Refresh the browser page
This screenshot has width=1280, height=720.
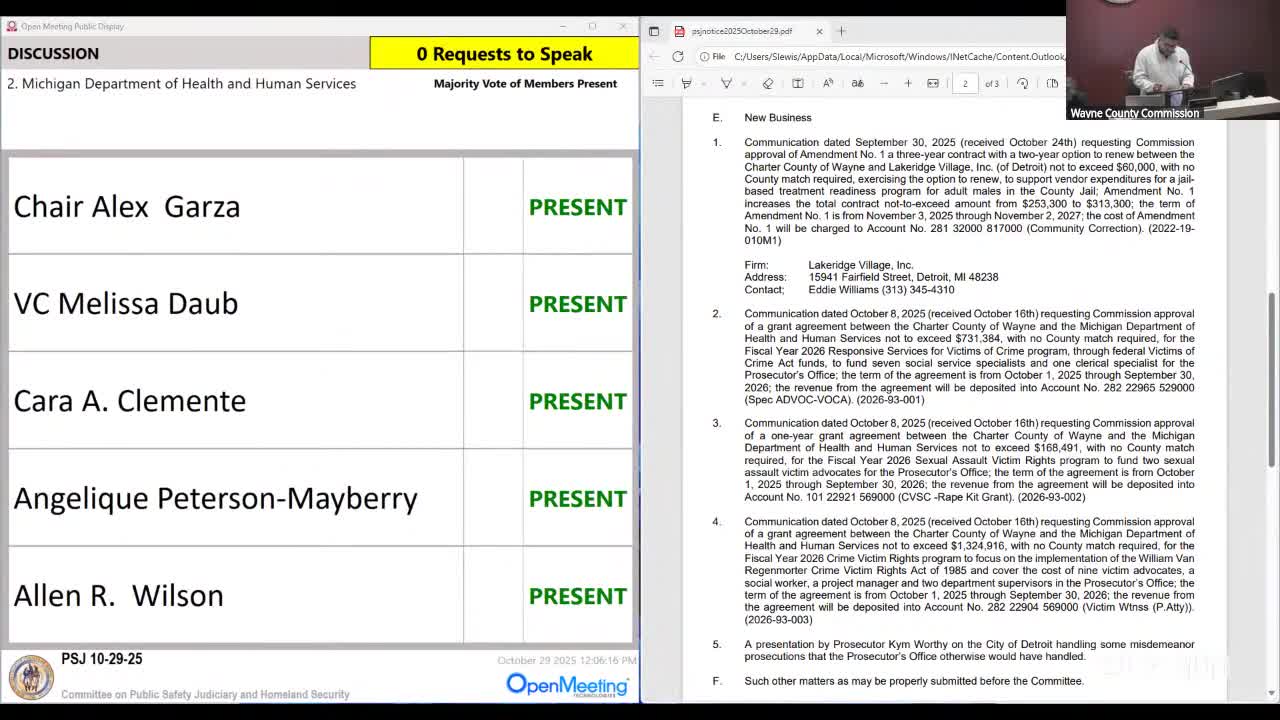point(678,57)
